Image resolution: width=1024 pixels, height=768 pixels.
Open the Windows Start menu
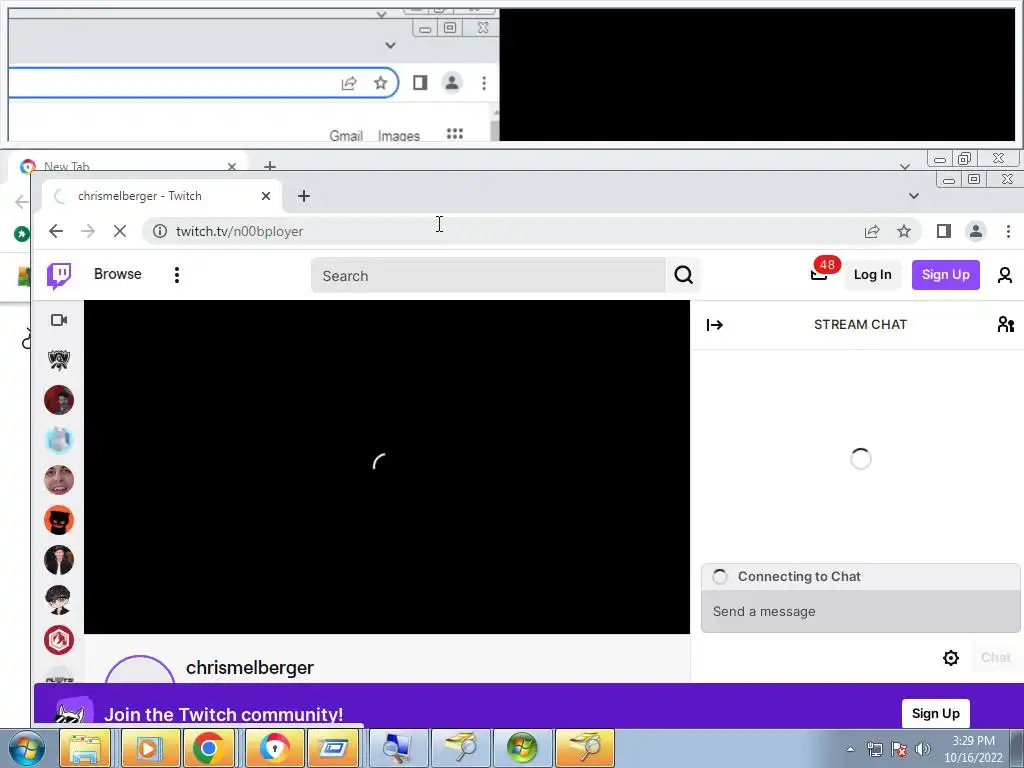26,748
